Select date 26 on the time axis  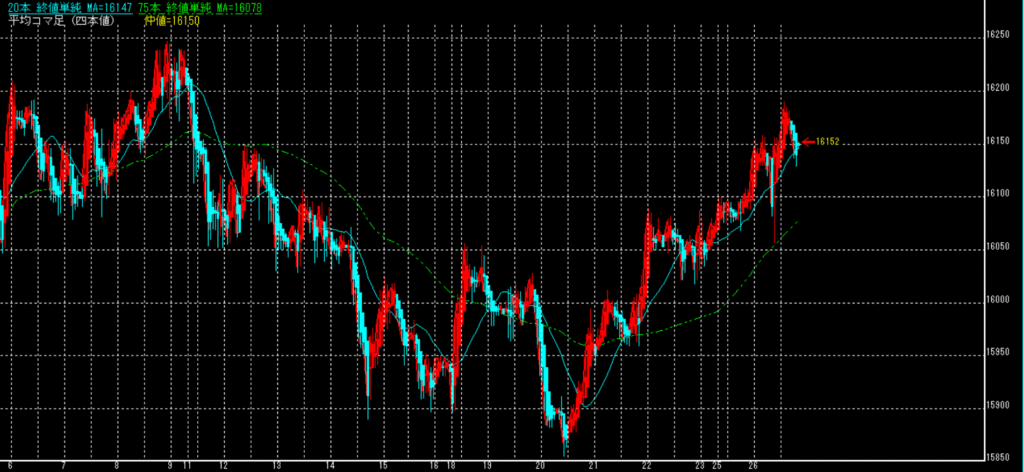pos(753,466)
